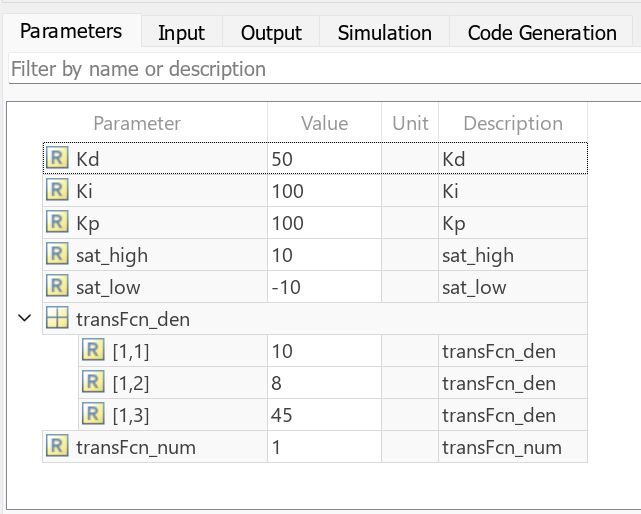The height and width of the screenshot is (514, 641).
Task: Sort by the Parameter column header
Action: pyautogui.click(x=137, y=123)
